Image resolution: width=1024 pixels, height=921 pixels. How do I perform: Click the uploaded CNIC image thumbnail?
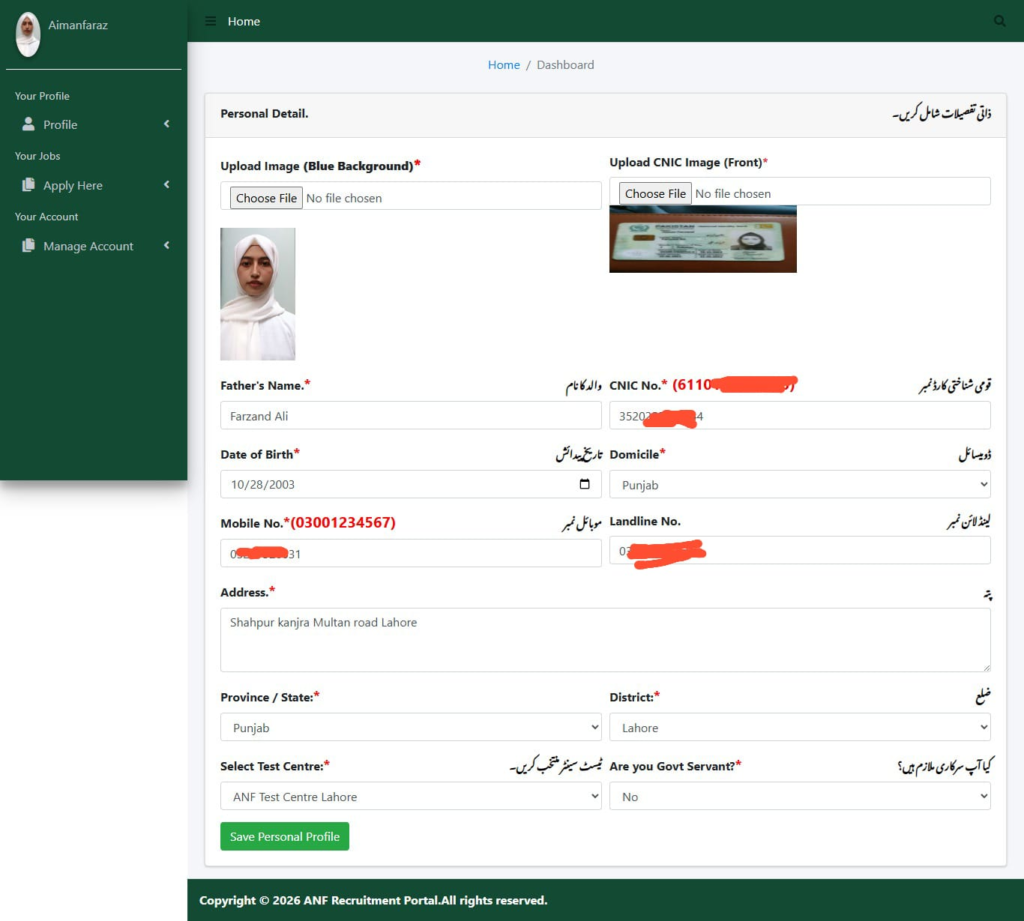point(702,239)
